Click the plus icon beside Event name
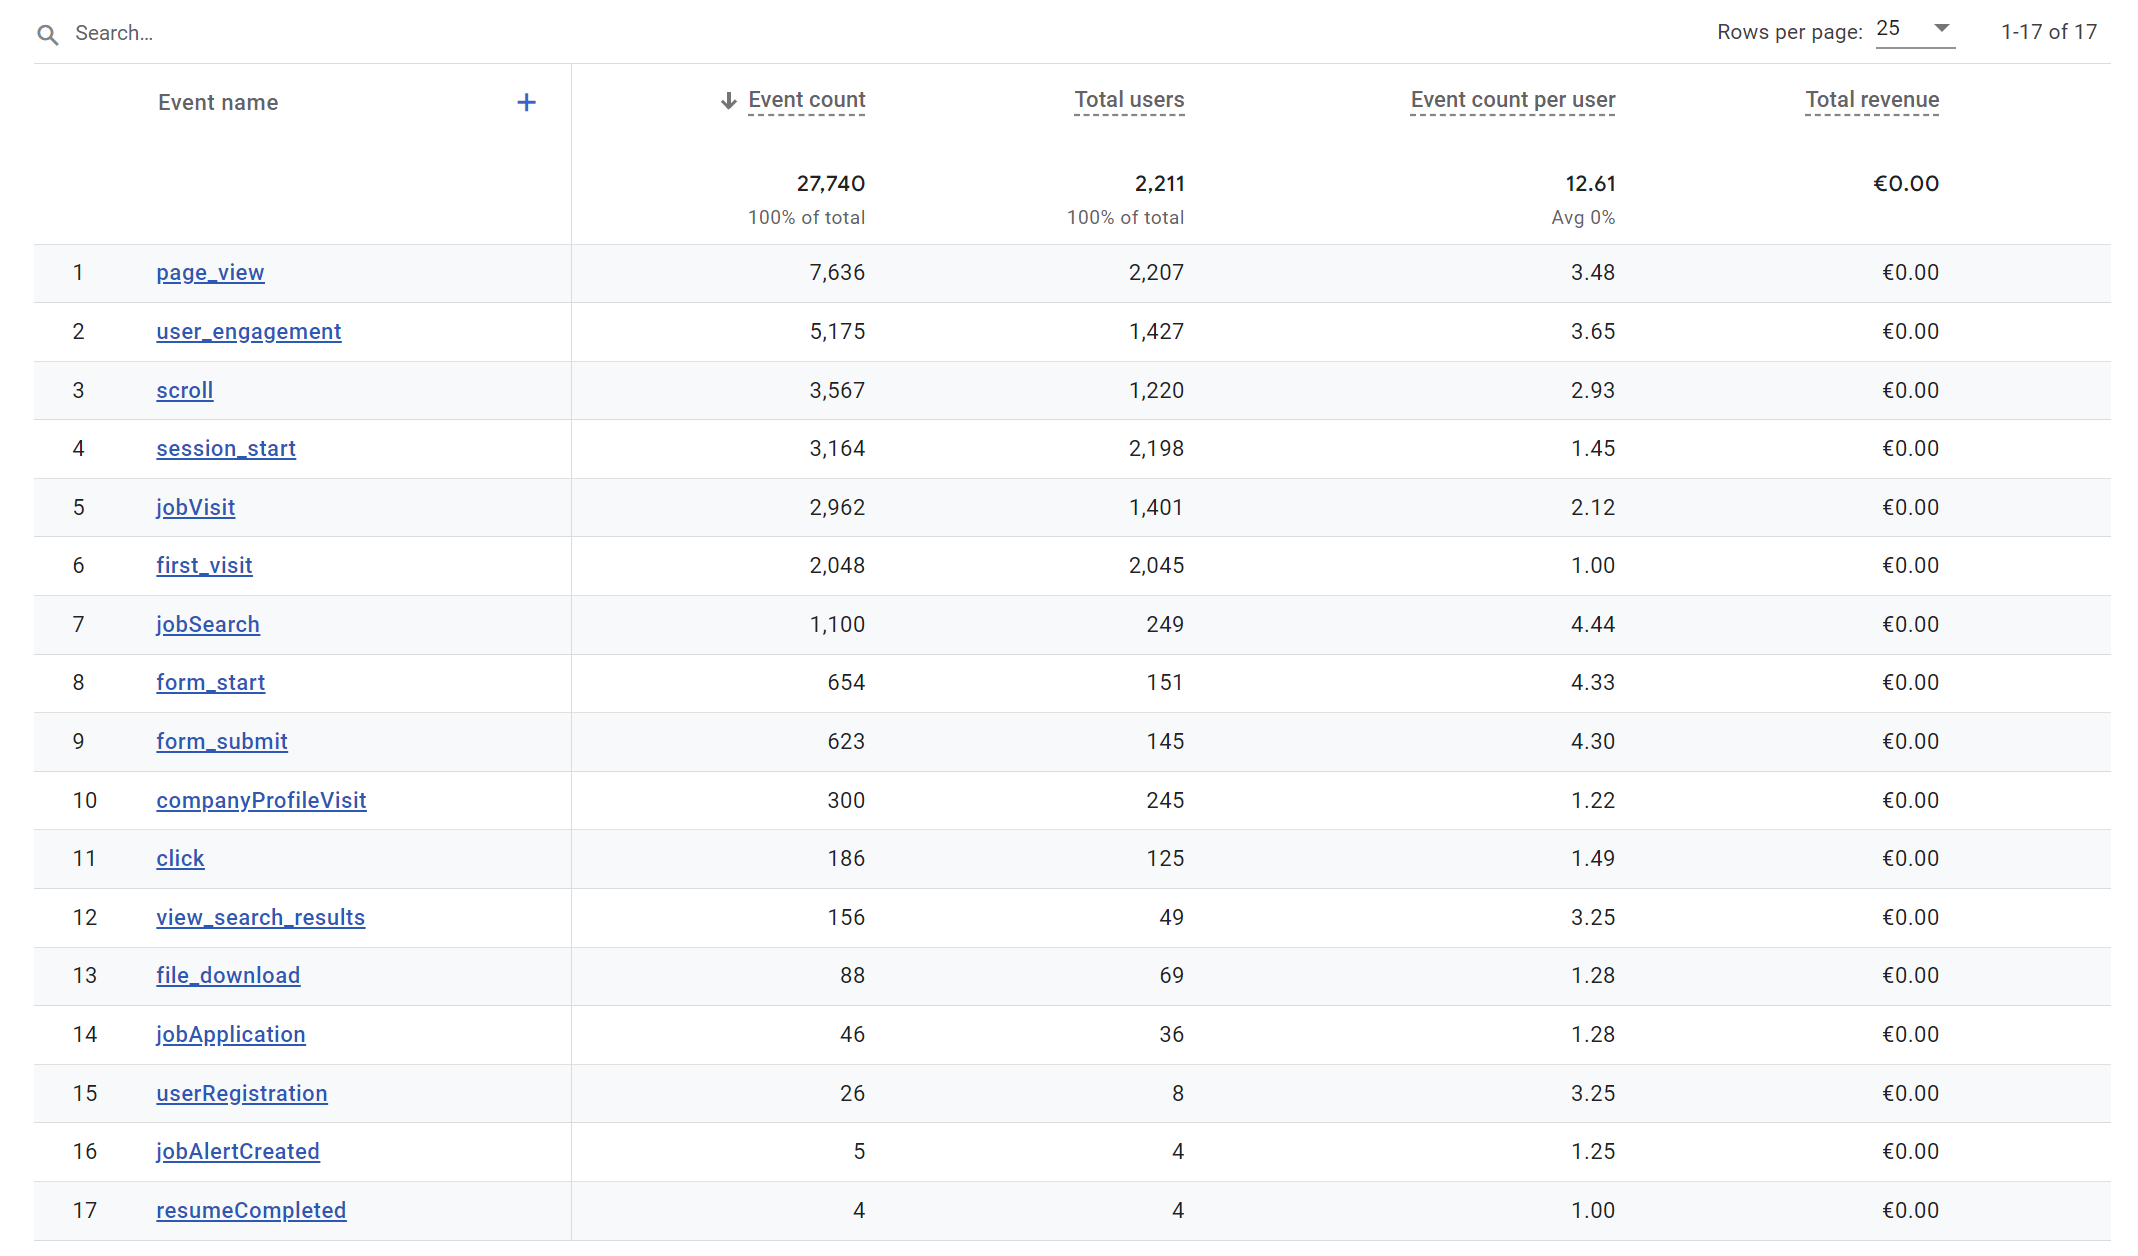The width and height of the screenshot is (2138, 1256). tap(526, 102)
